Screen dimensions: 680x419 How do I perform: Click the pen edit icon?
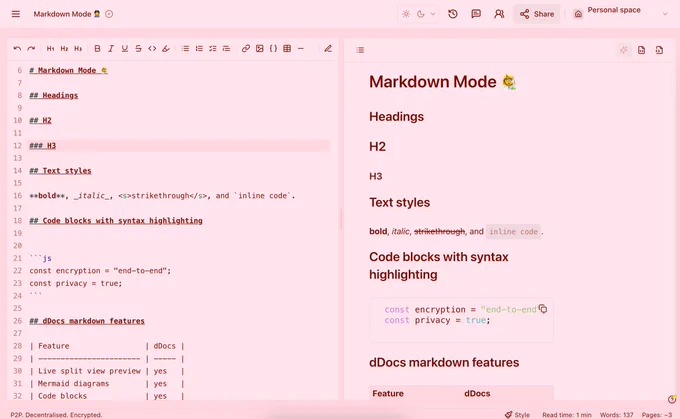click(x=328, y=49)
